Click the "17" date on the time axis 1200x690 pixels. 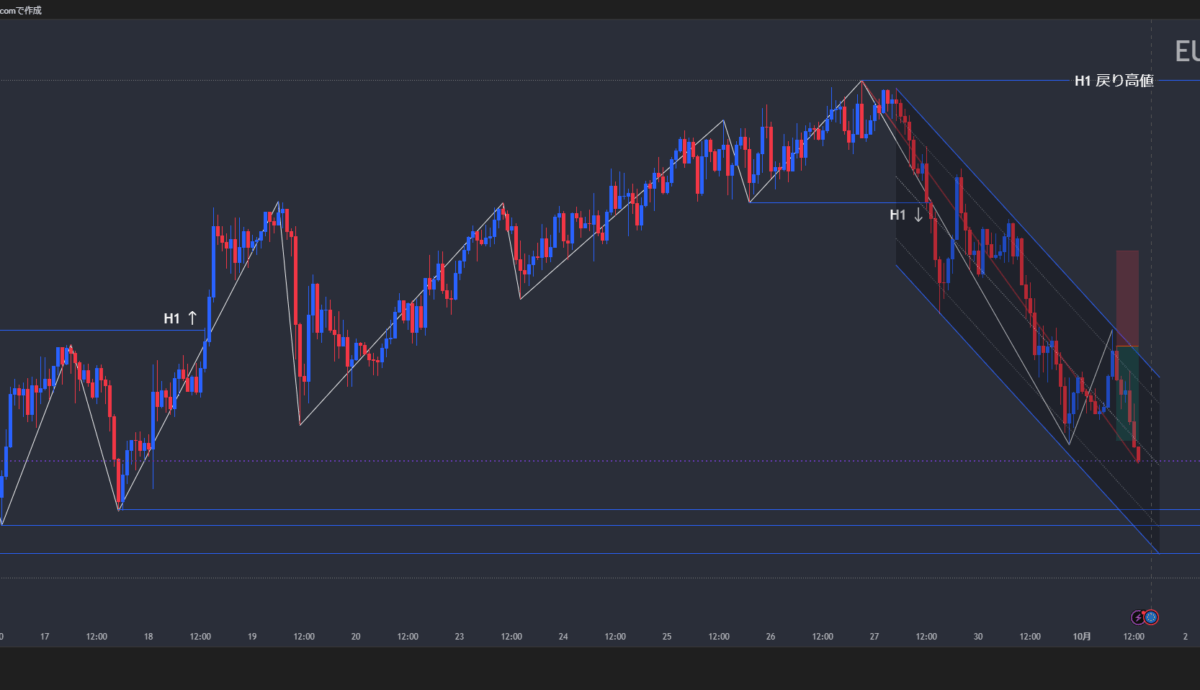coord(44,636)
